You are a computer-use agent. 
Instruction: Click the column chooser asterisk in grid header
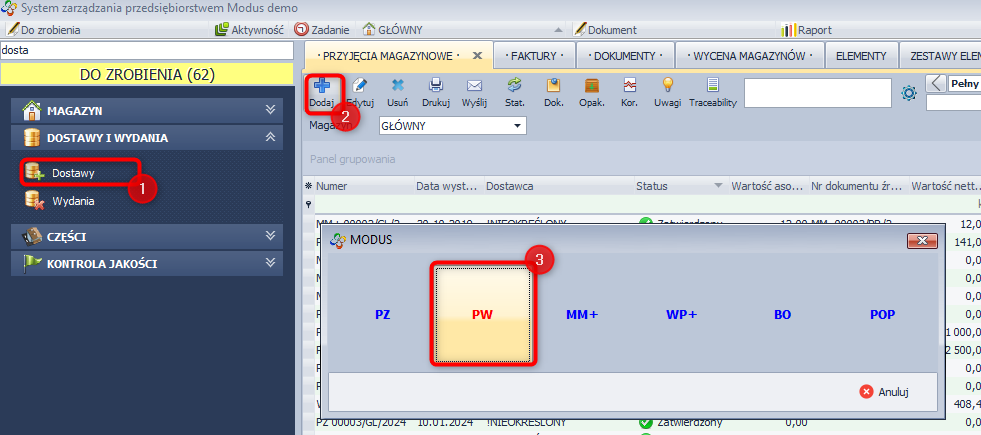point(308,186)
